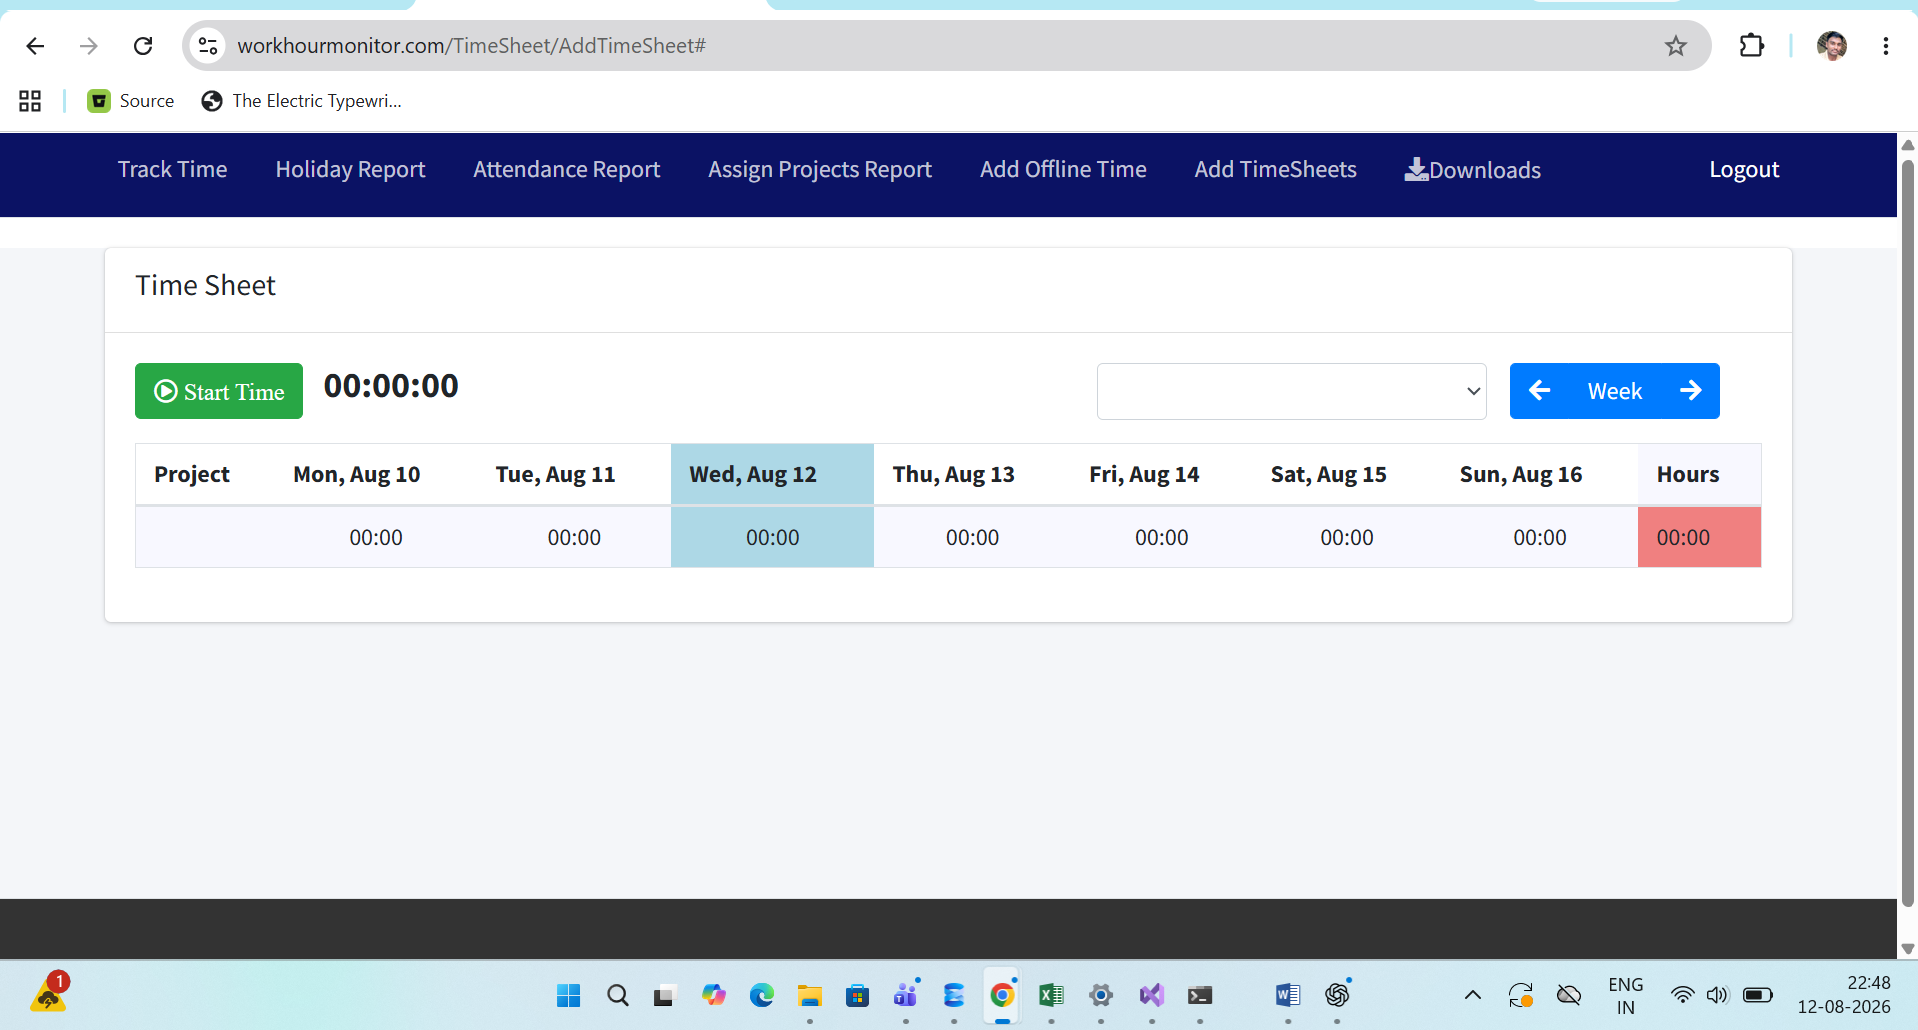
Task: Open Terminal from taskbar
Action: [1200, 995]
